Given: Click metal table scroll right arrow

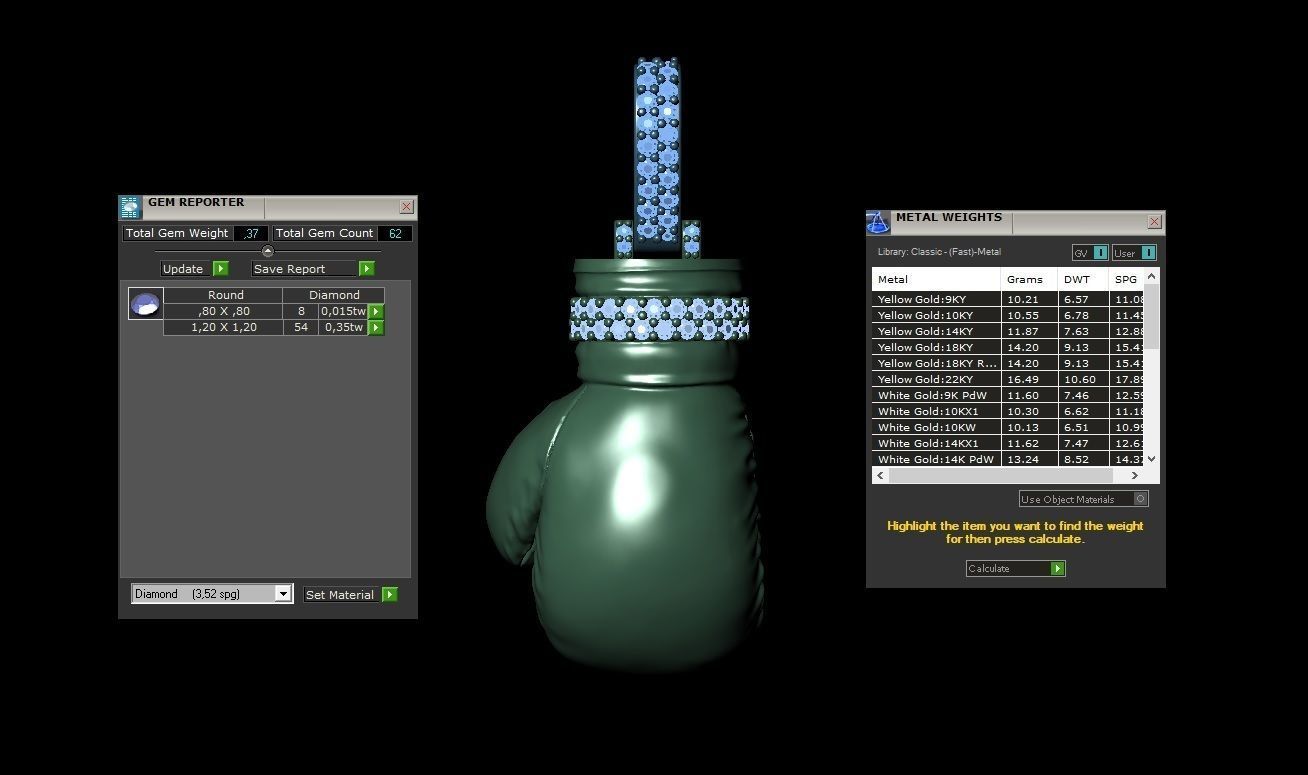Looking at the screenshot, I should coord(1134,475).
